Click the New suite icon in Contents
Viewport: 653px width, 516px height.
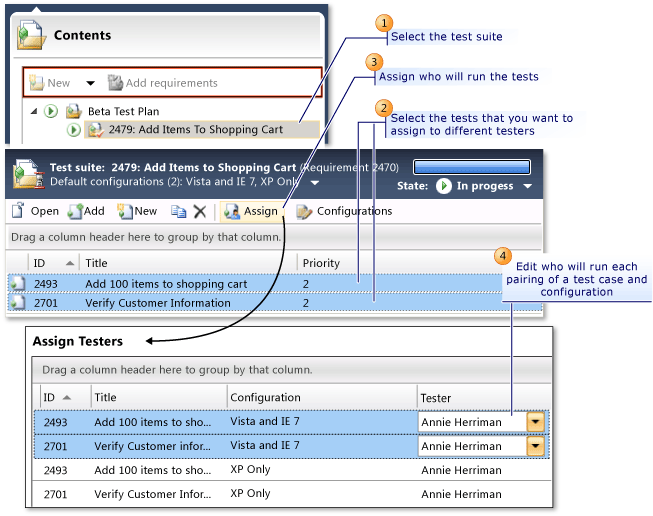click(x=37, y=83)
